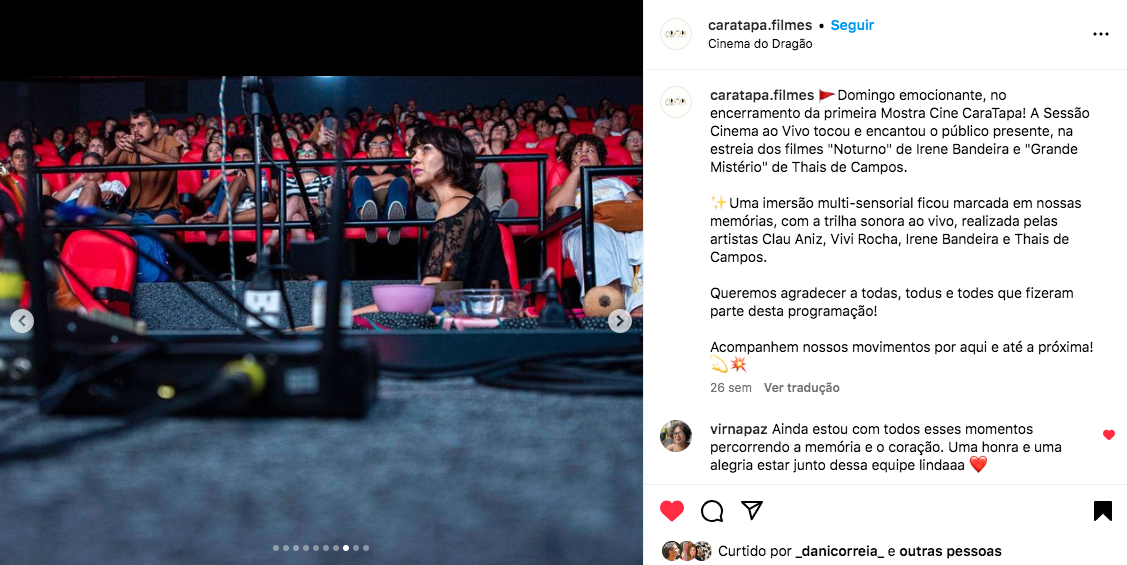The image size is (1127, 565).
Task: Toggle like on virnapaz's comment
Action: pyautogui.click(x=1108, y=435)
